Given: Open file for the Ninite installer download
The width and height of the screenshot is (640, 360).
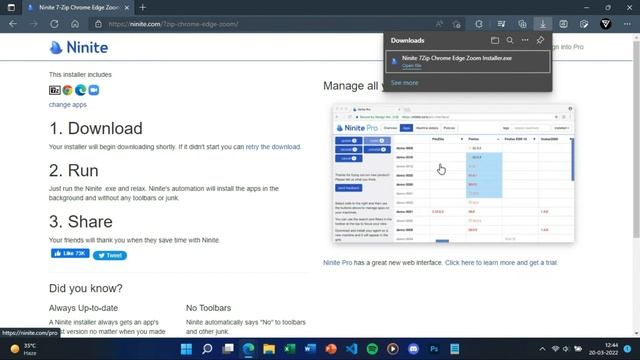Looking at the screenshot, I should click(x=411, y=66).
